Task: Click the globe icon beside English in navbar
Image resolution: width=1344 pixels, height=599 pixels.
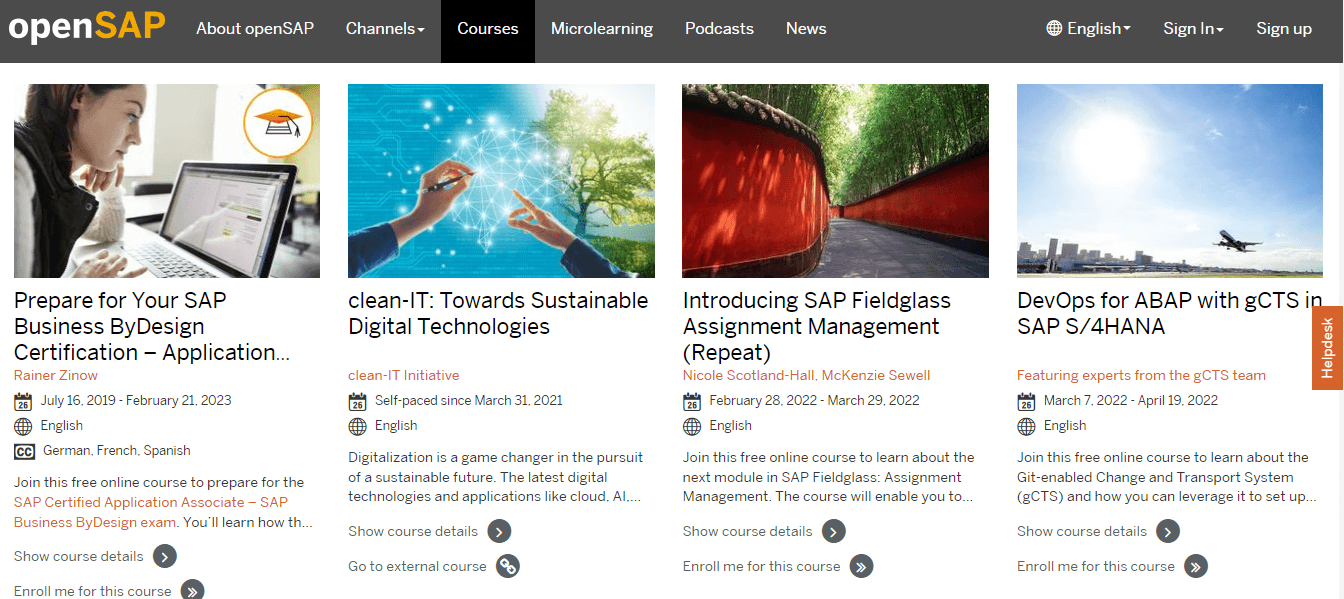Action: 1054,28
